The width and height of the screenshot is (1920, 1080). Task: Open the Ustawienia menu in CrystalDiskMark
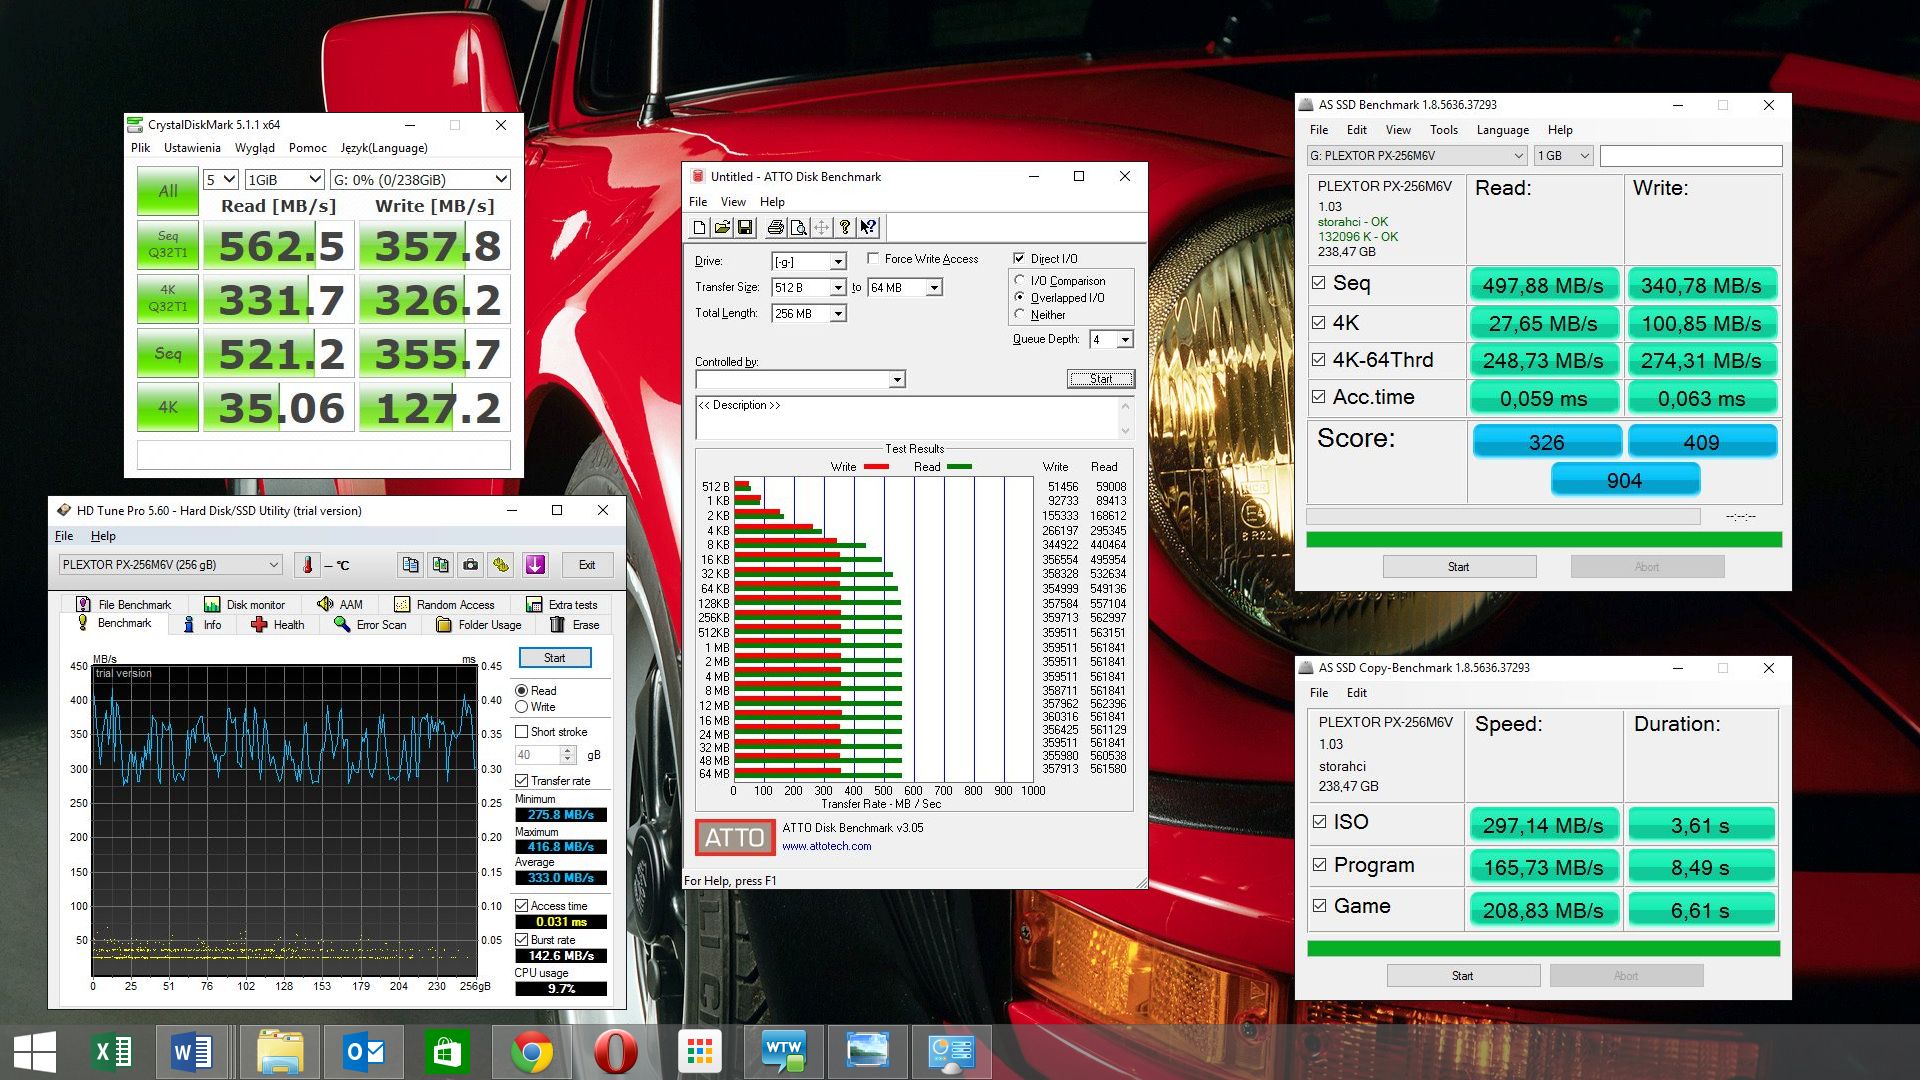[x=192, y=148]
